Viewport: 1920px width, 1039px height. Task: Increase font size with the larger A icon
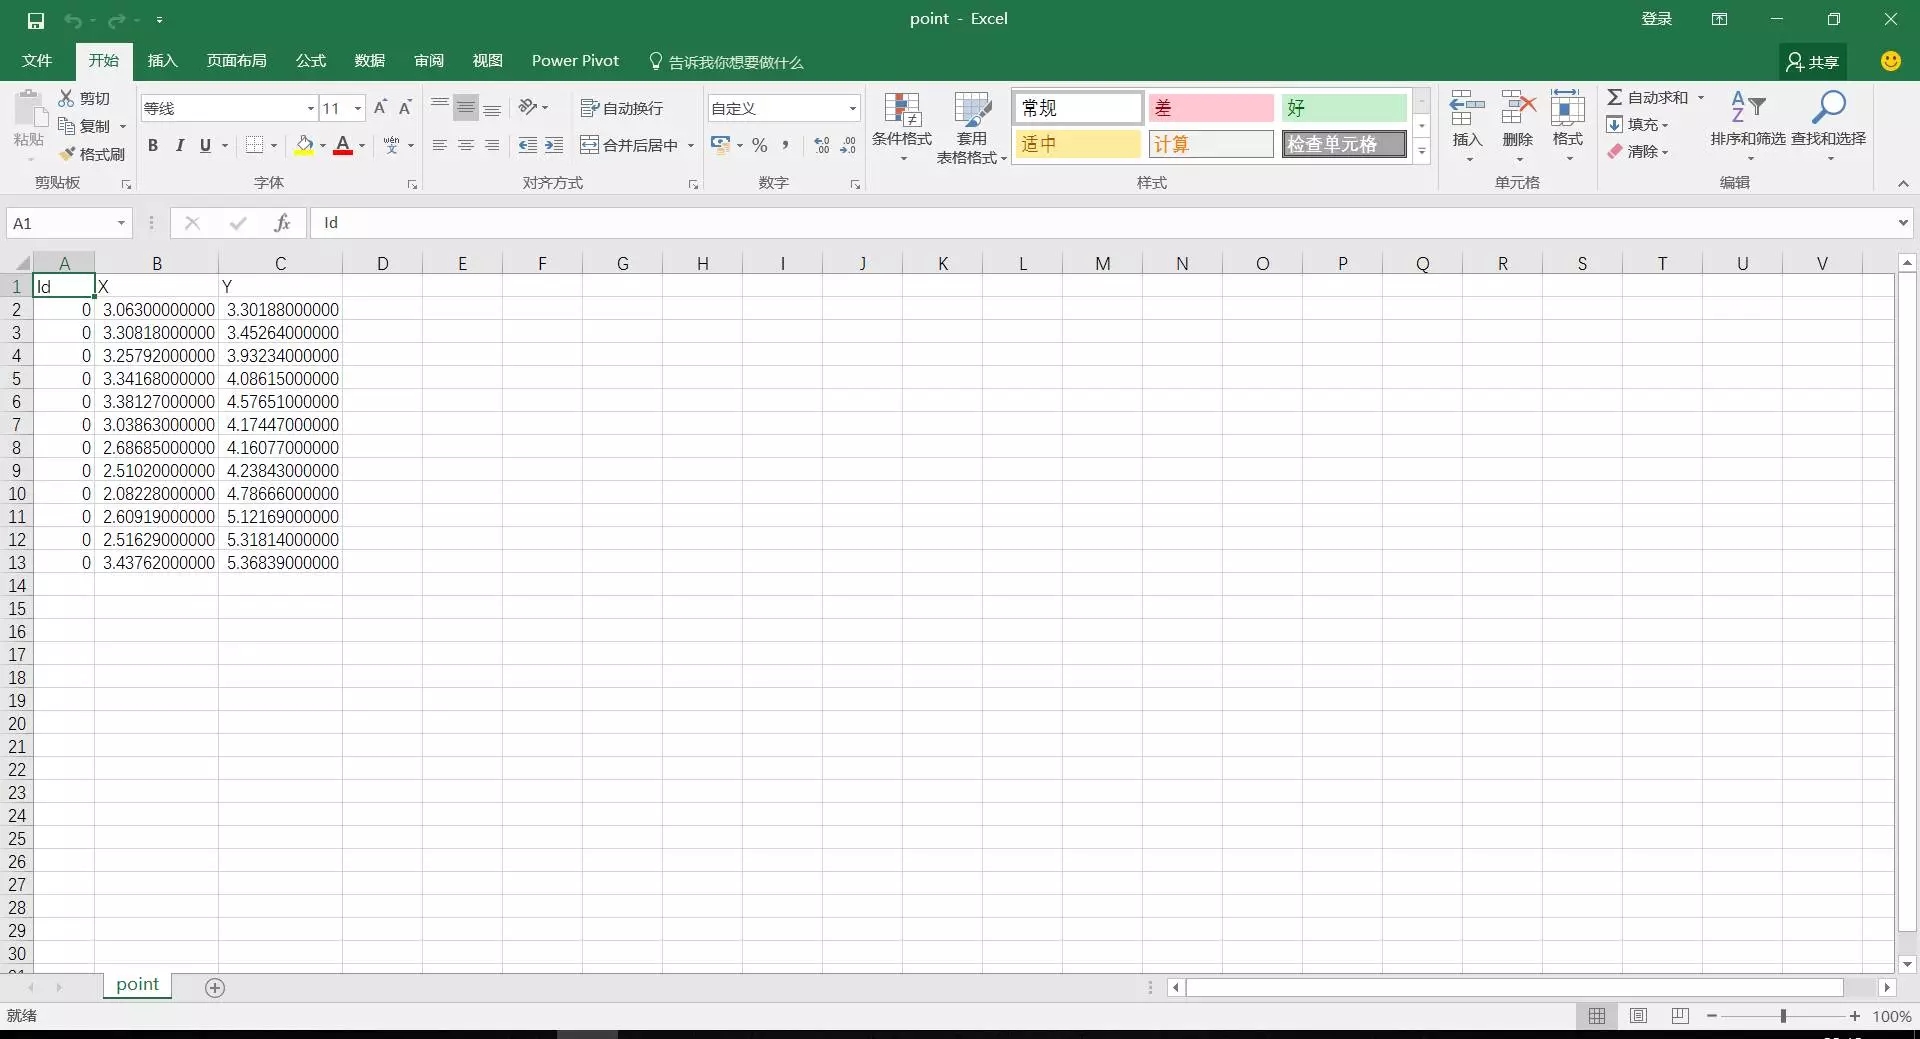tap(380, 108)
